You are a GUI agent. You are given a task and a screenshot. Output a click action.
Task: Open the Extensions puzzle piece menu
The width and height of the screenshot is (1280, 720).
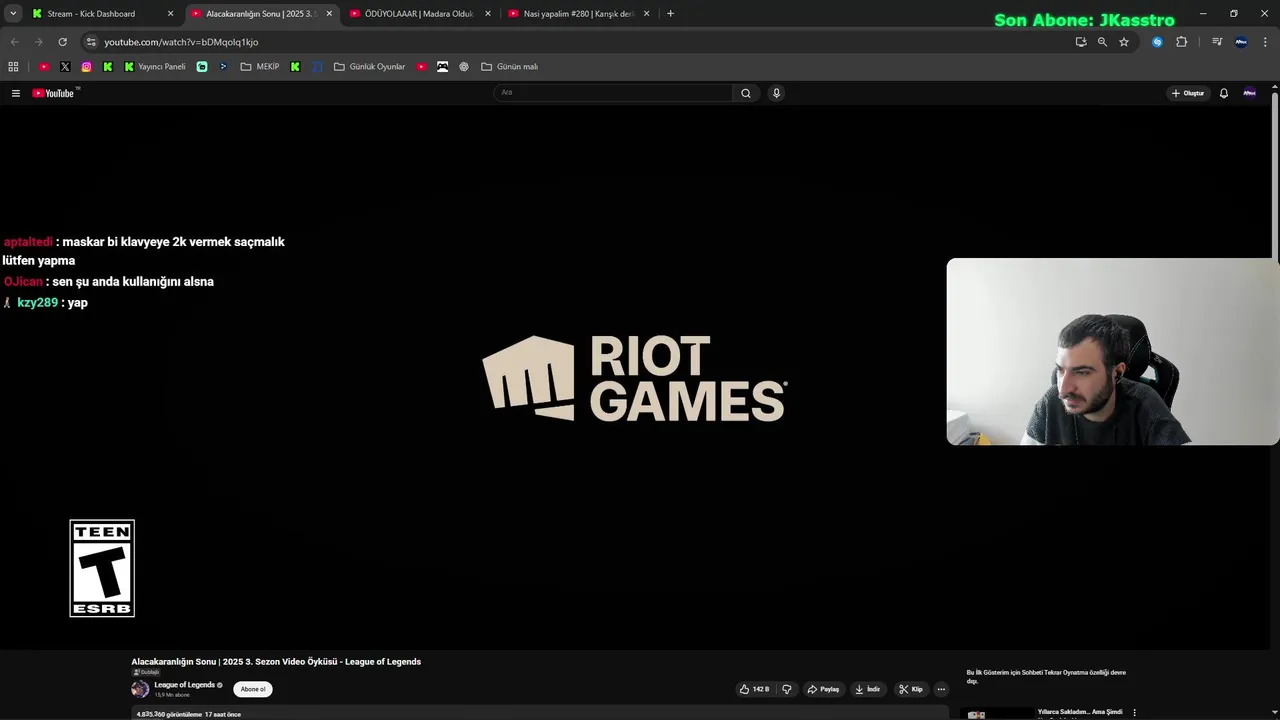tap(1181, 42)
